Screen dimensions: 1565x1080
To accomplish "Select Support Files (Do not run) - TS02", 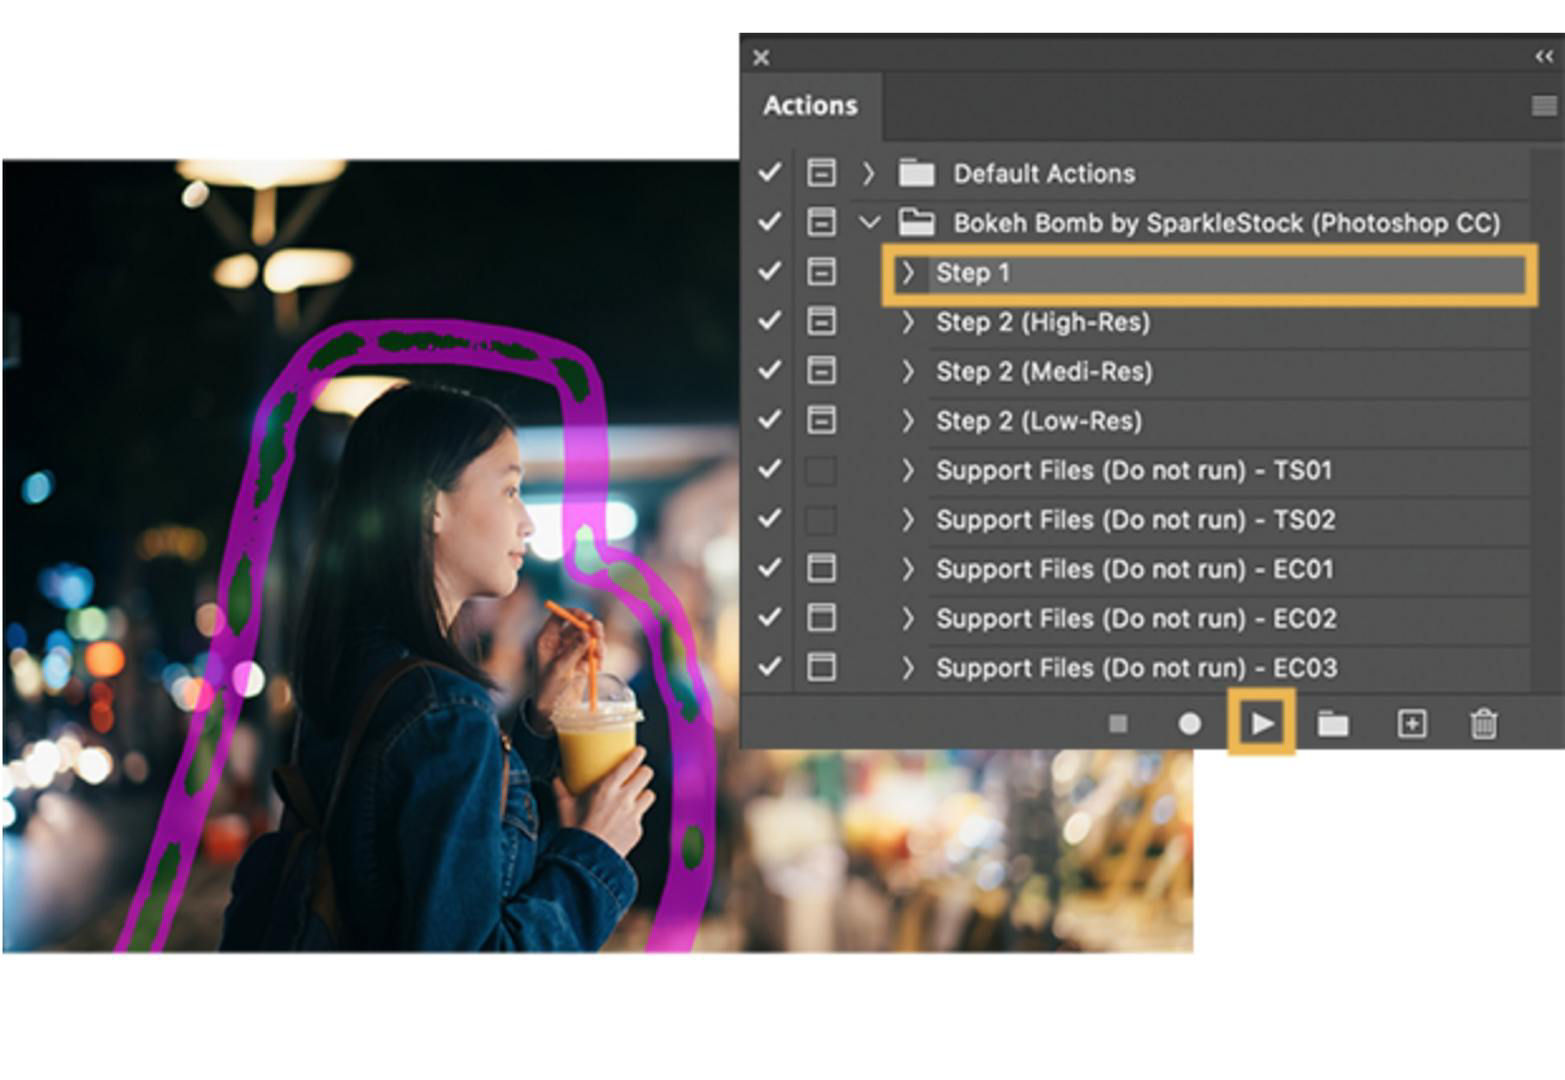I will (x=1135, y=519).
